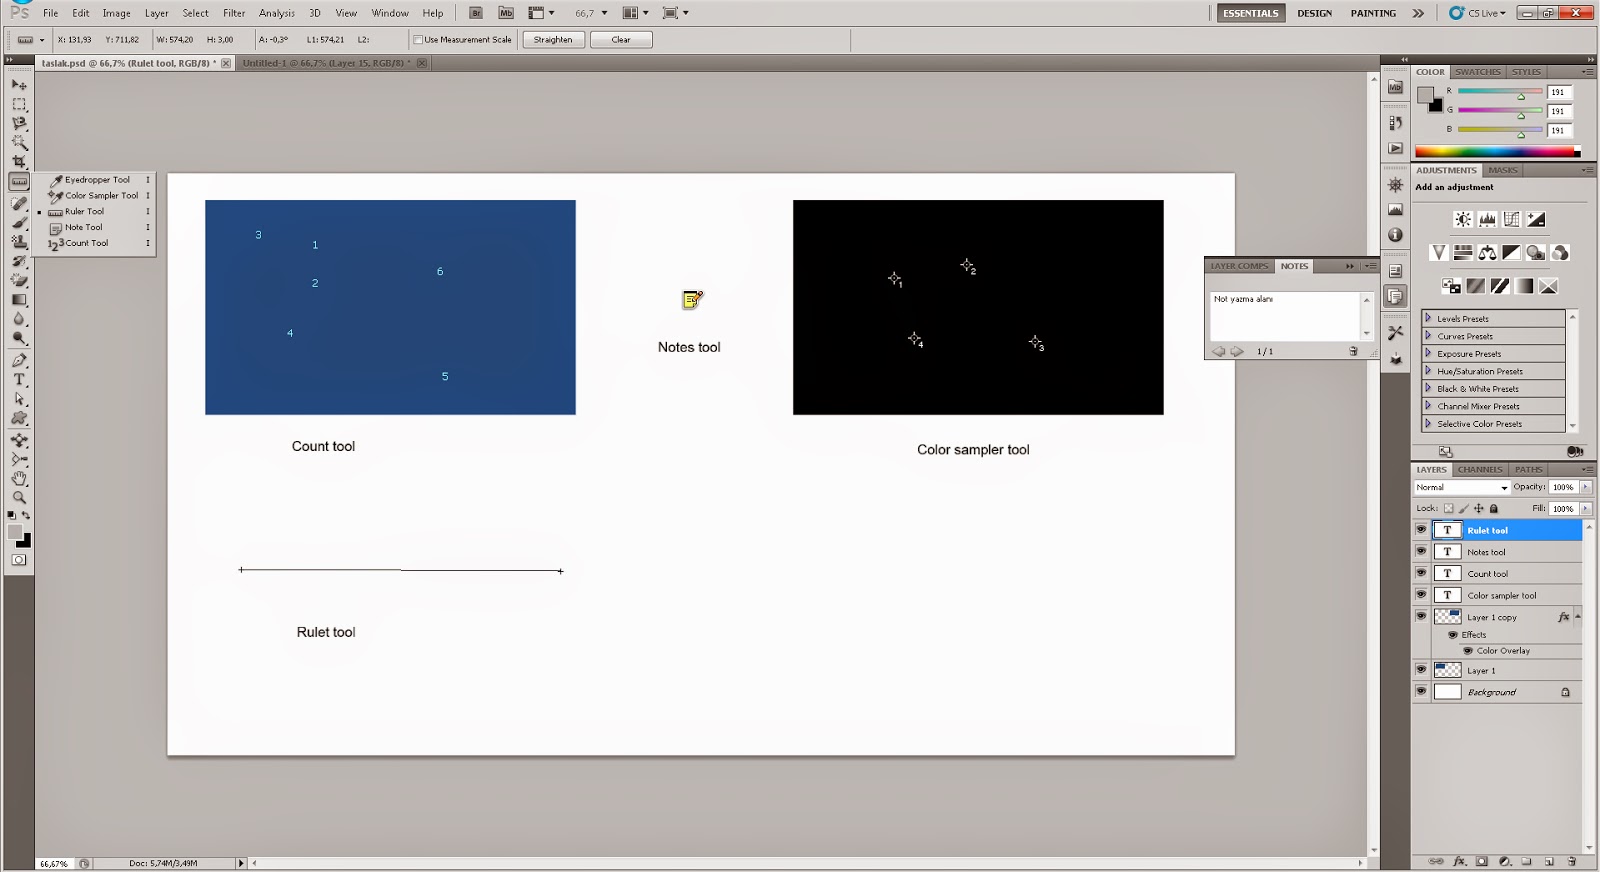Switch to Design workspace

1315,13
